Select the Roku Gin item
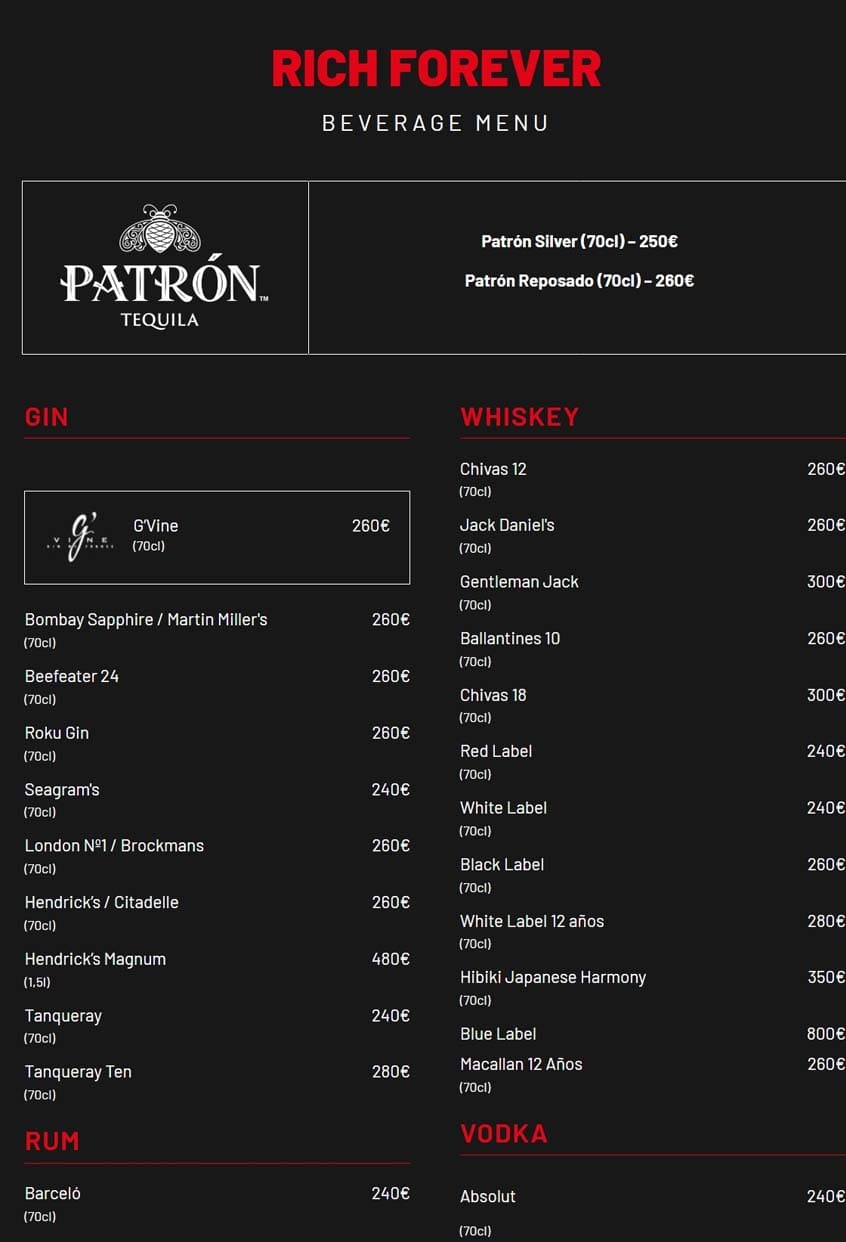846x1242 pixels. coord(57,733)
